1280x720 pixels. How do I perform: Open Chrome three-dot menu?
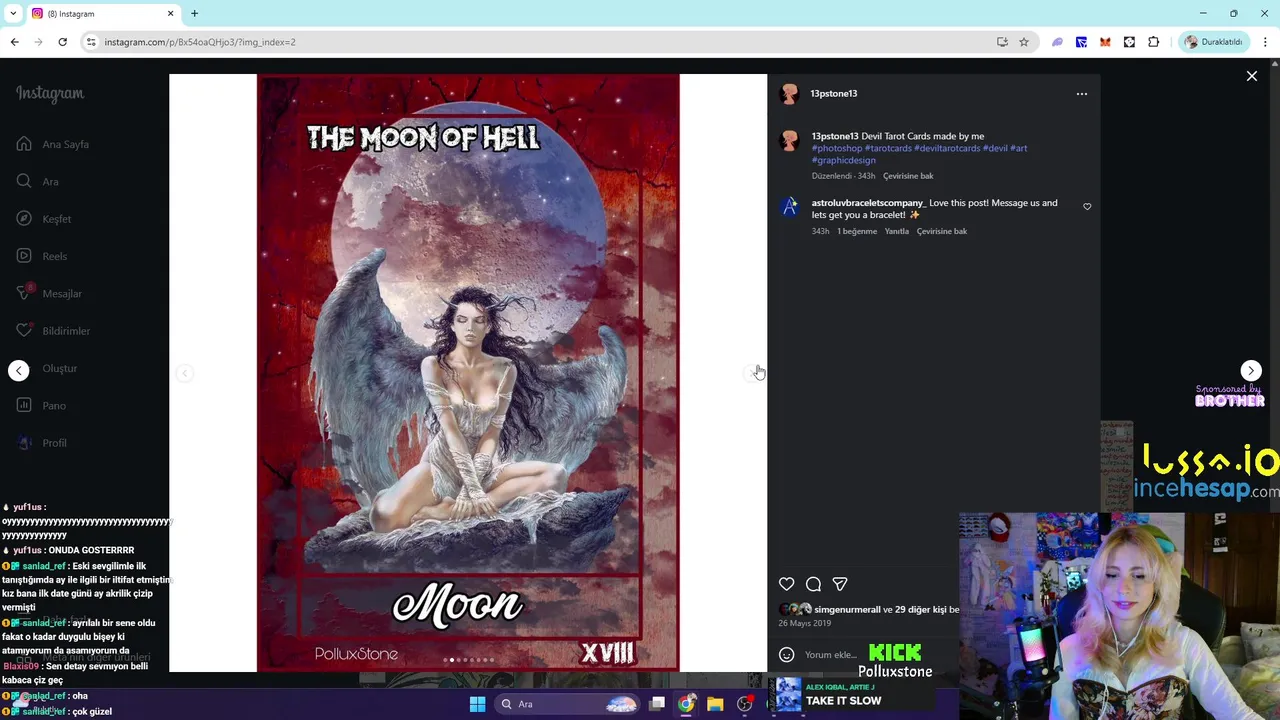click(x=1265, y=42)
